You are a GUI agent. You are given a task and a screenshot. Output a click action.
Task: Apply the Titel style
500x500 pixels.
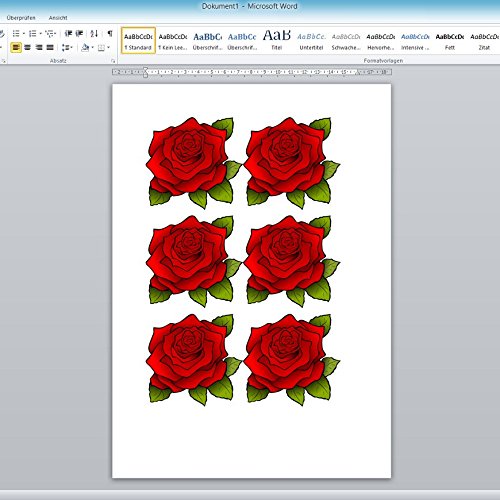click(277, 41)
